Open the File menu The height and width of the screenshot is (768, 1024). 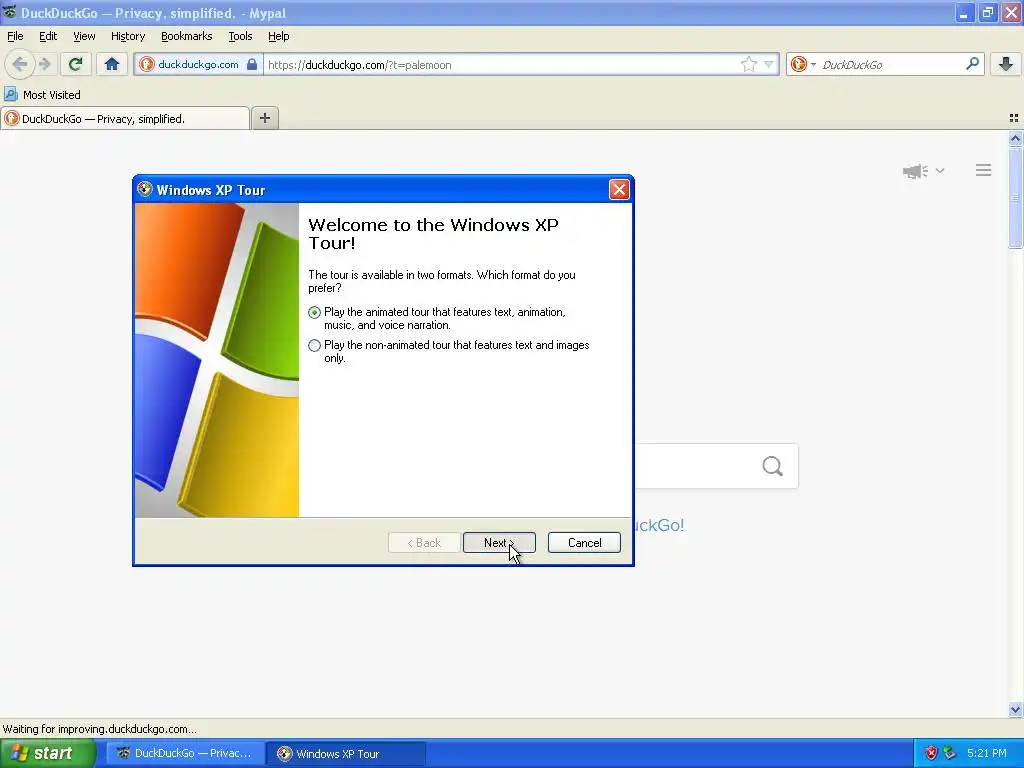tap(15, 36)
